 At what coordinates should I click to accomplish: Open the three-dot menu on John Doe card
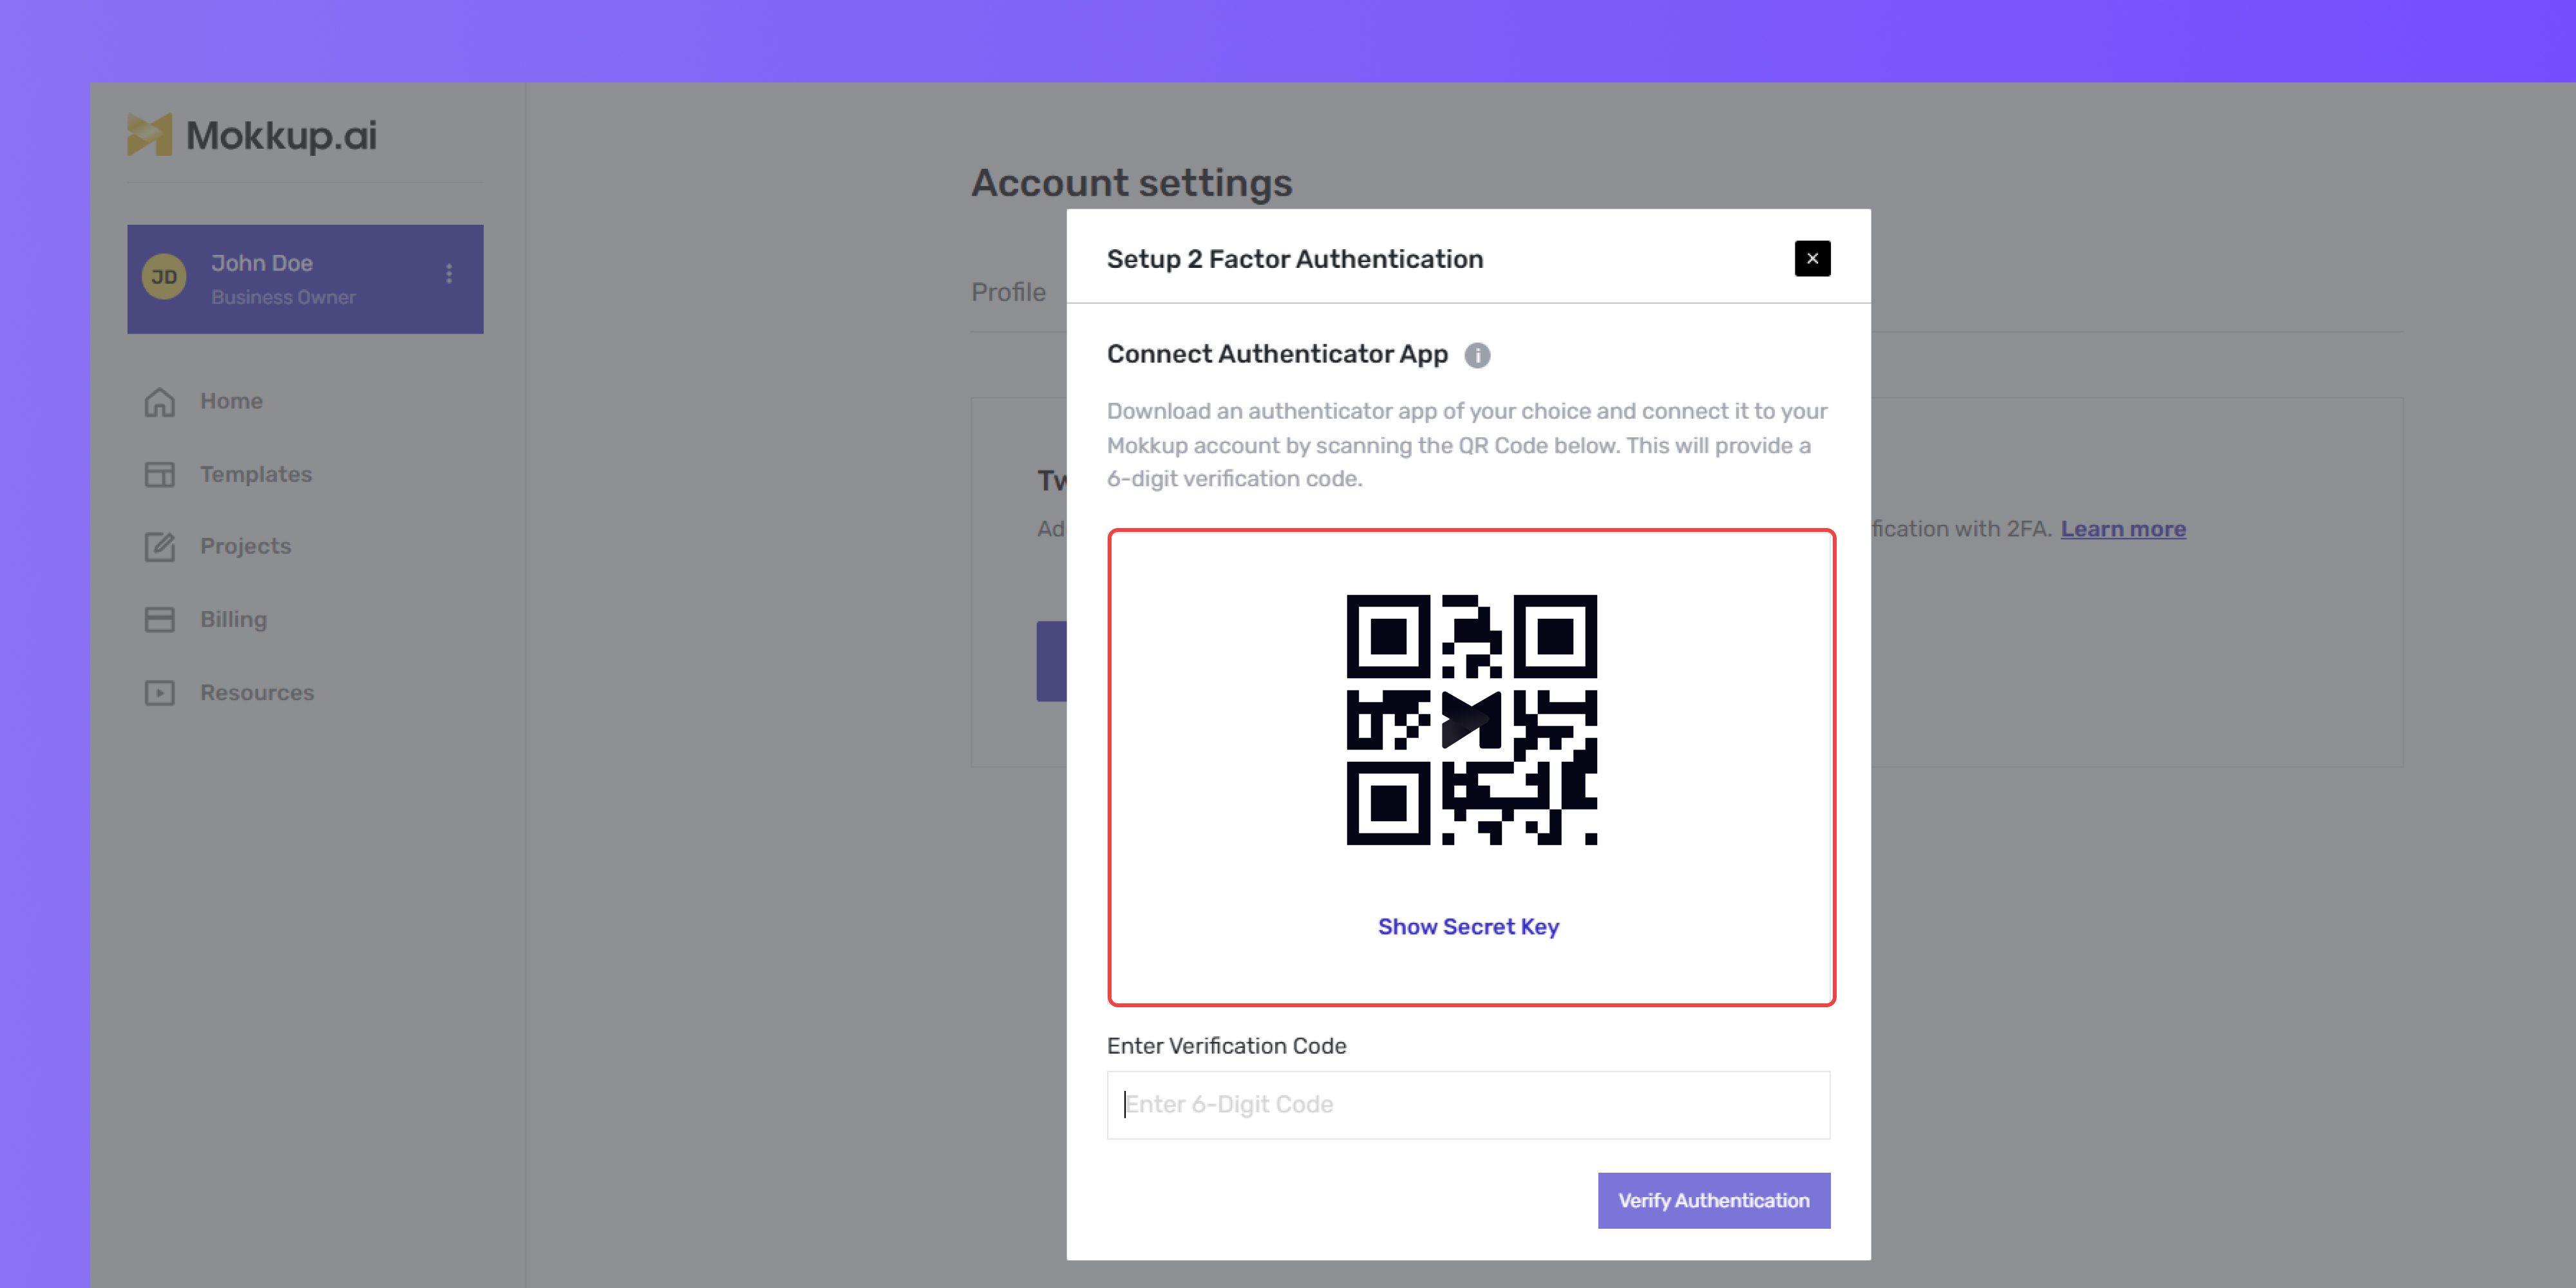point(449,274)
